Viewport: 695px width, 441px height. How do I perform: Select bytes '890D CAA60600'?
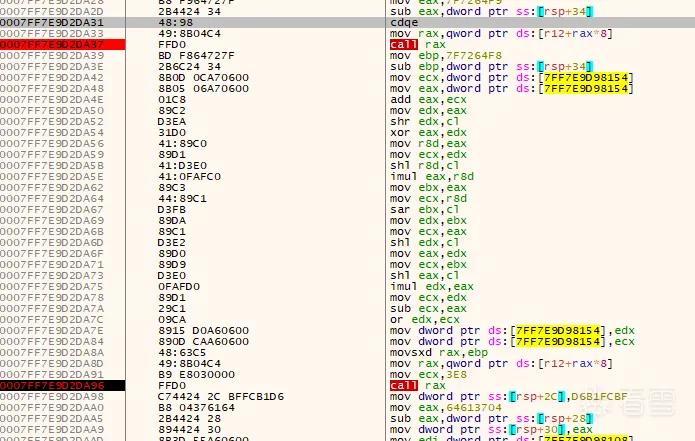click(203, 342)
